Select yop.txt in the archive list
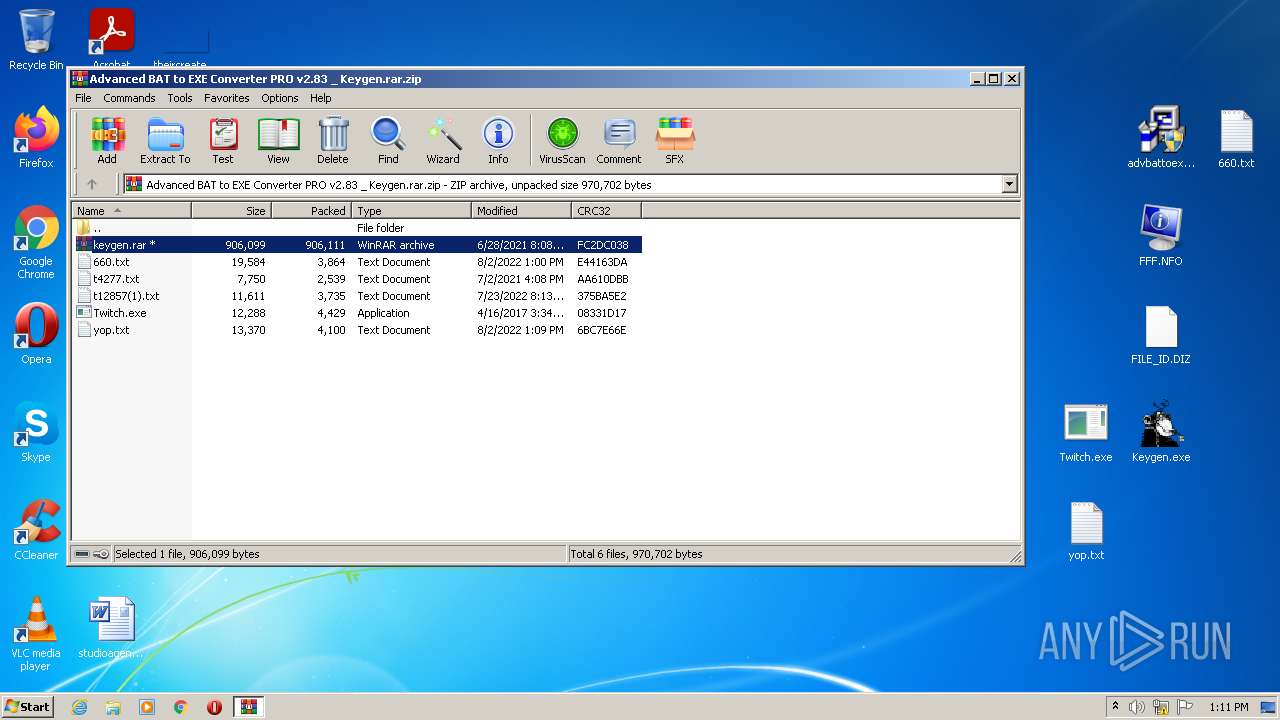 click(x=357, y=330)
